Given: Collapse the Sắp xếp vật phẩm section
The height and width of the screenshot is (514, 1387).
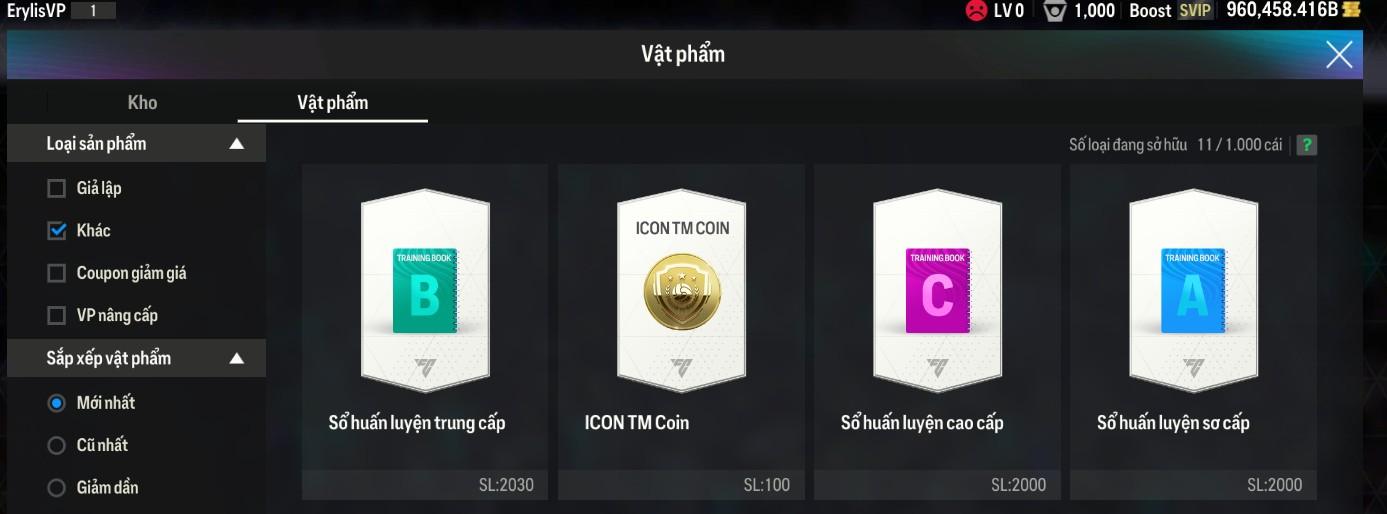Looking at the screenshot, I should tap(237, 358).
